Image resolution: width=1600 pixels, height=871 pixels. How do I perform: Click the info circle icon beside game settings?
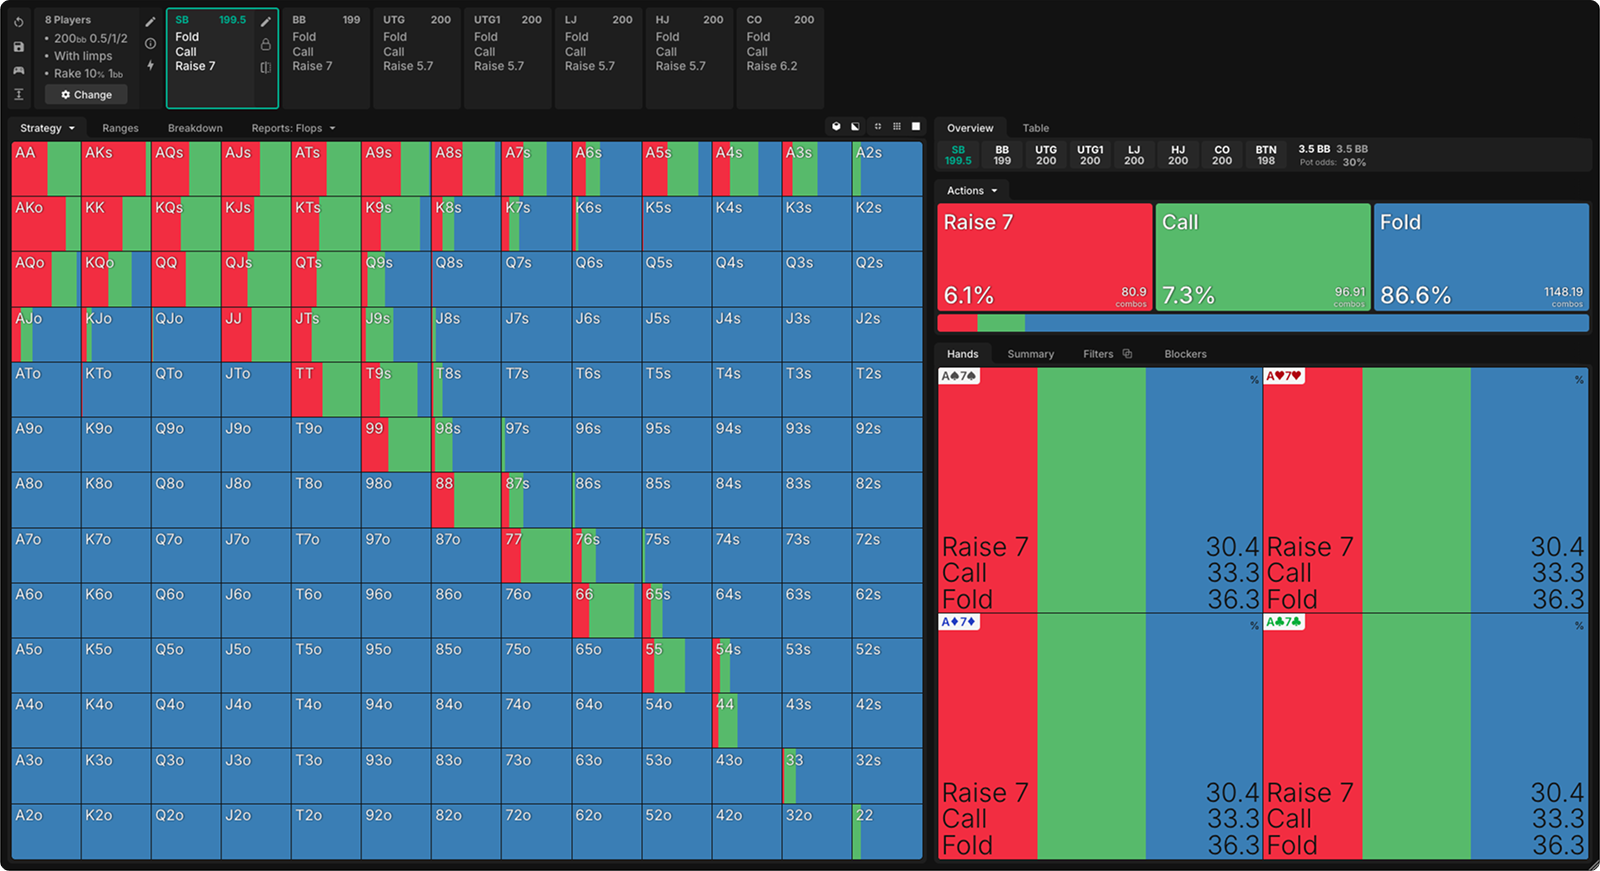click(x=150, y=43)
